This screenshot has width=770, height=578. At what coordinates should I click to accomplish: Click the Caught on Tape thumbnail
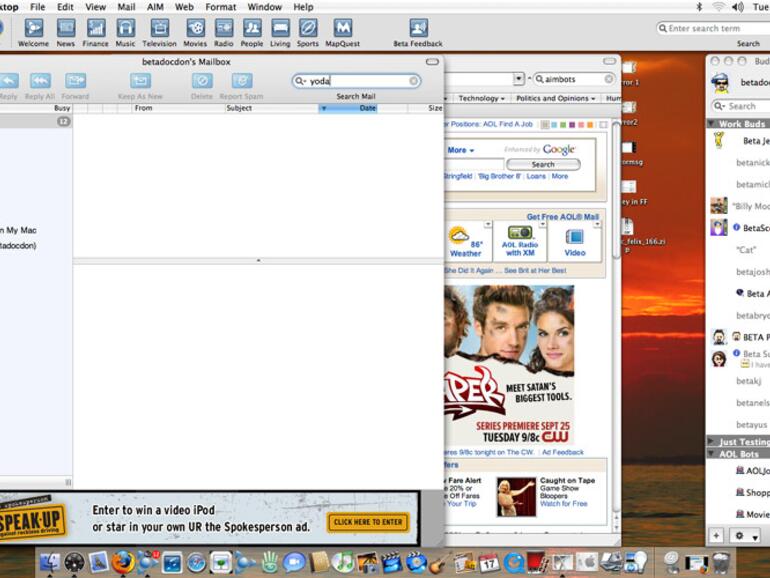[516, 496]
